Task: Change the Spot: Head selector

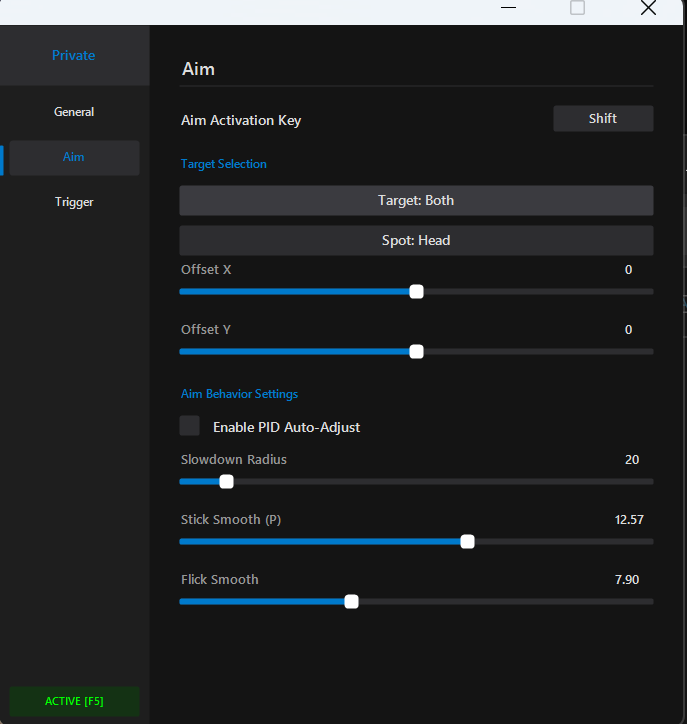Action: tap(416, 241)
